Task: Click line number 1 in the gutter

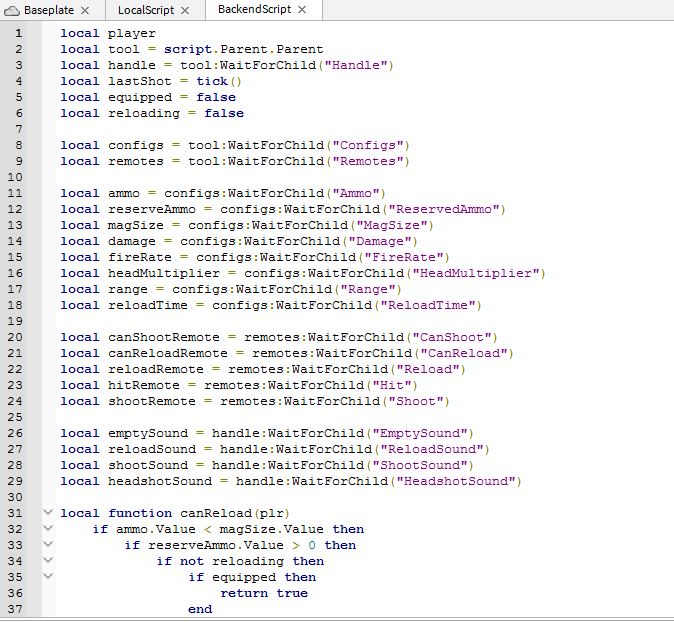Action: pyautogui.click(x=18, y=33)
